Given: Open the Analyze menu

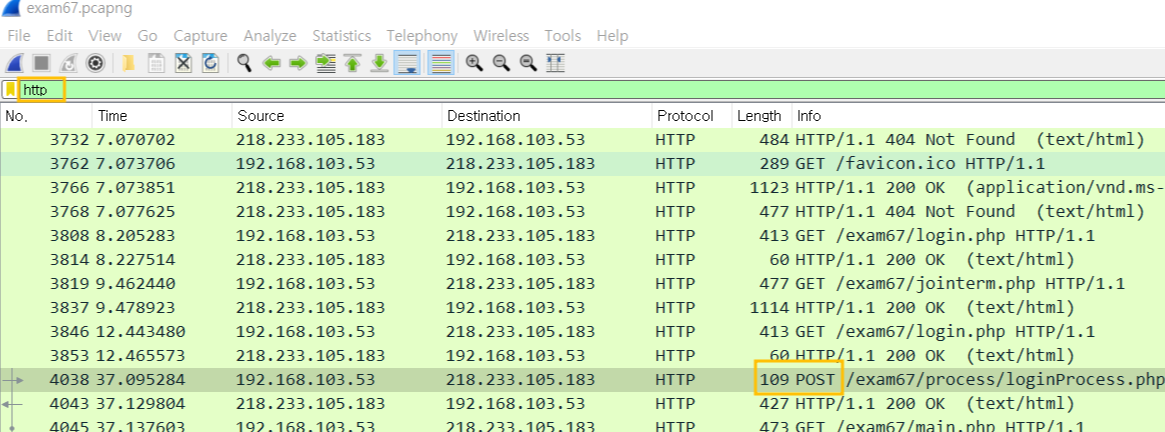Looking at the screenshot, I should (x=270, y=36).
